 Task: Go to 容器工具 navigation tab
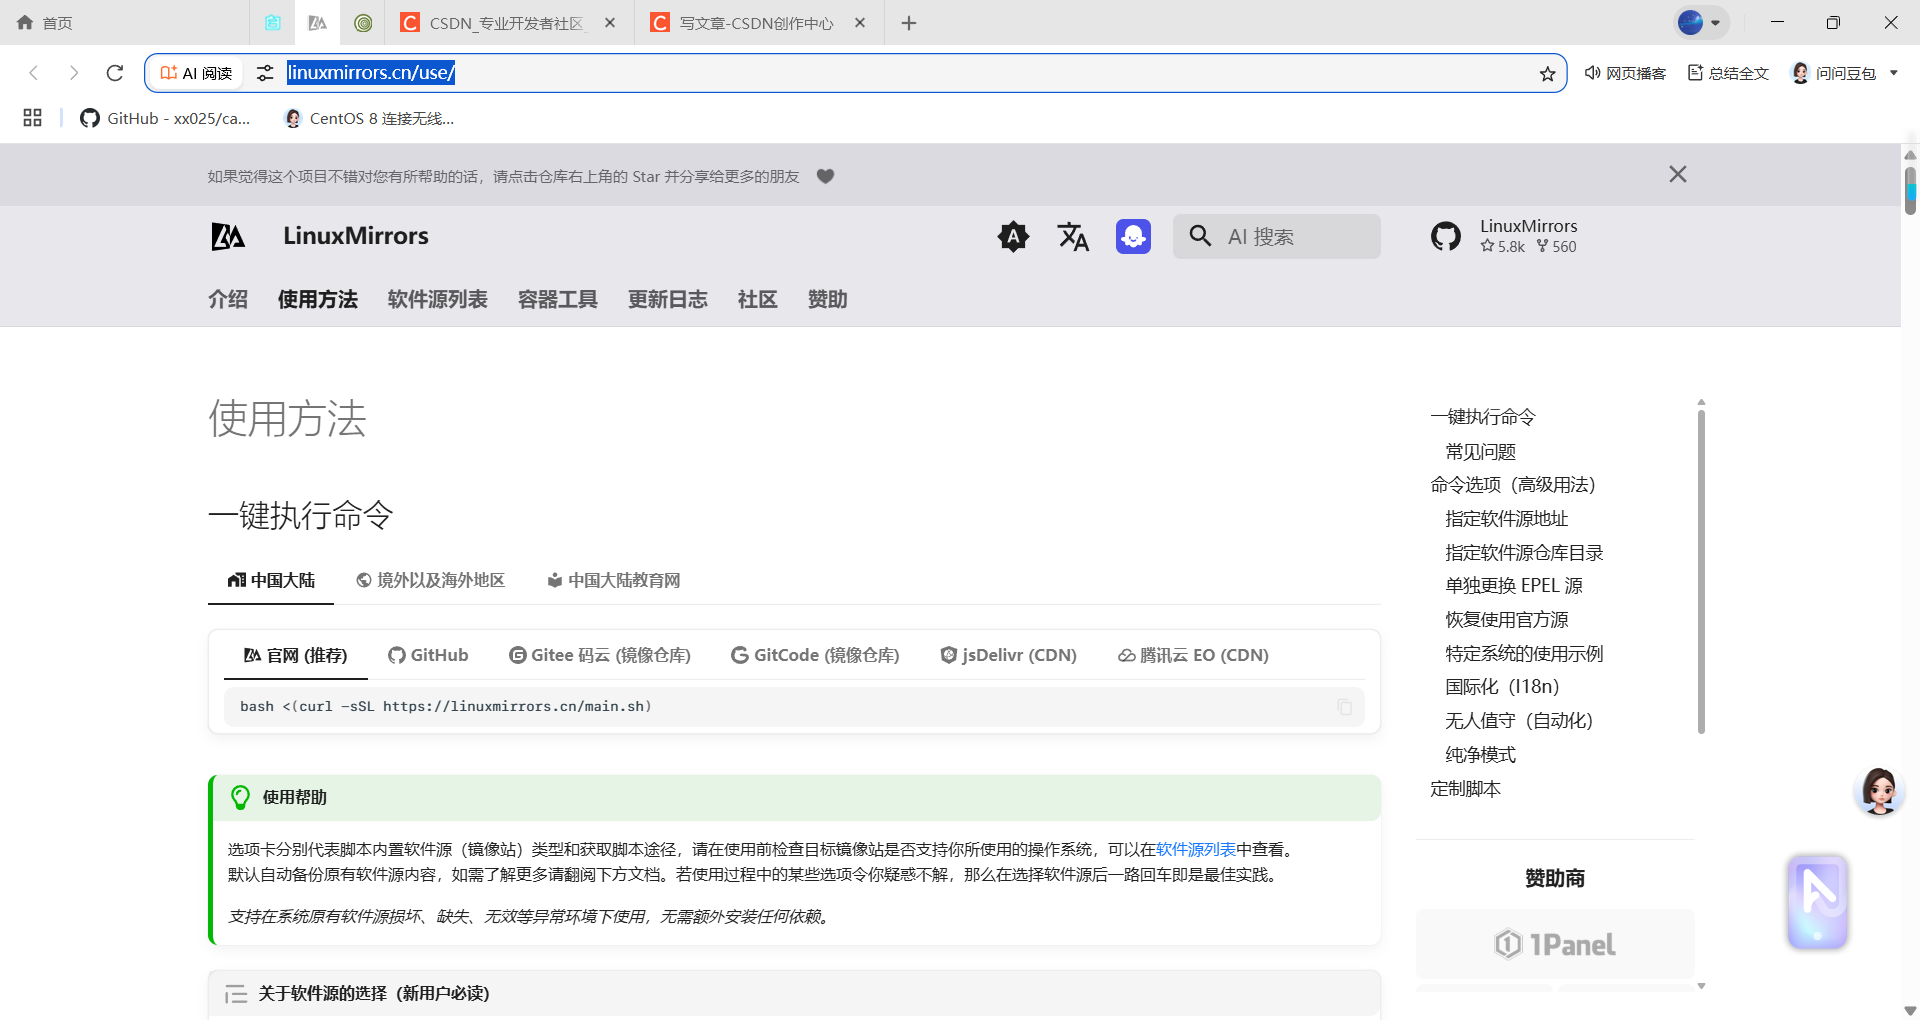[x=558, y=299]
